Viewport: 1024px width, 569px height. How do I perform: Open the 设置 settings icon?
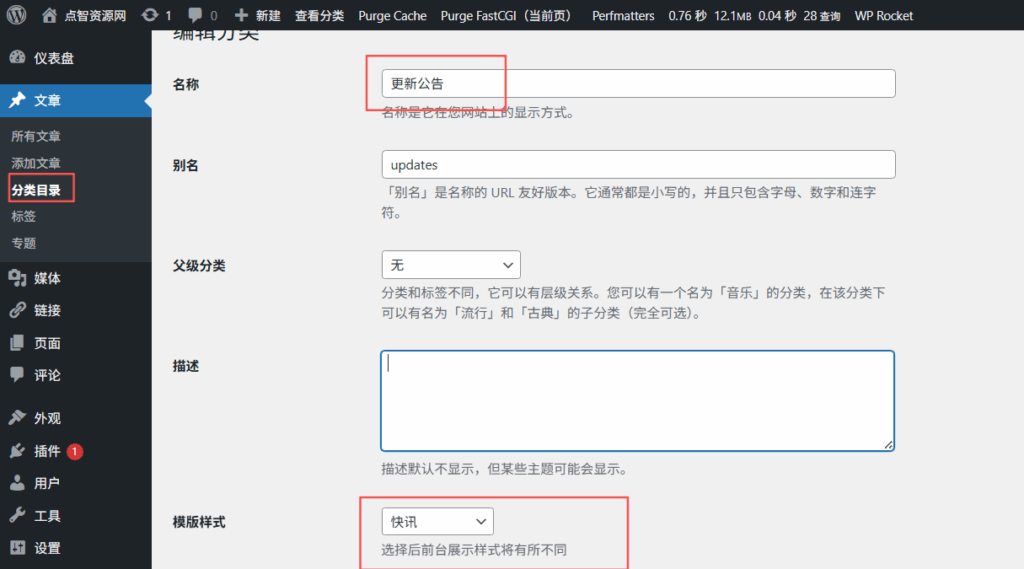[17, 548]
